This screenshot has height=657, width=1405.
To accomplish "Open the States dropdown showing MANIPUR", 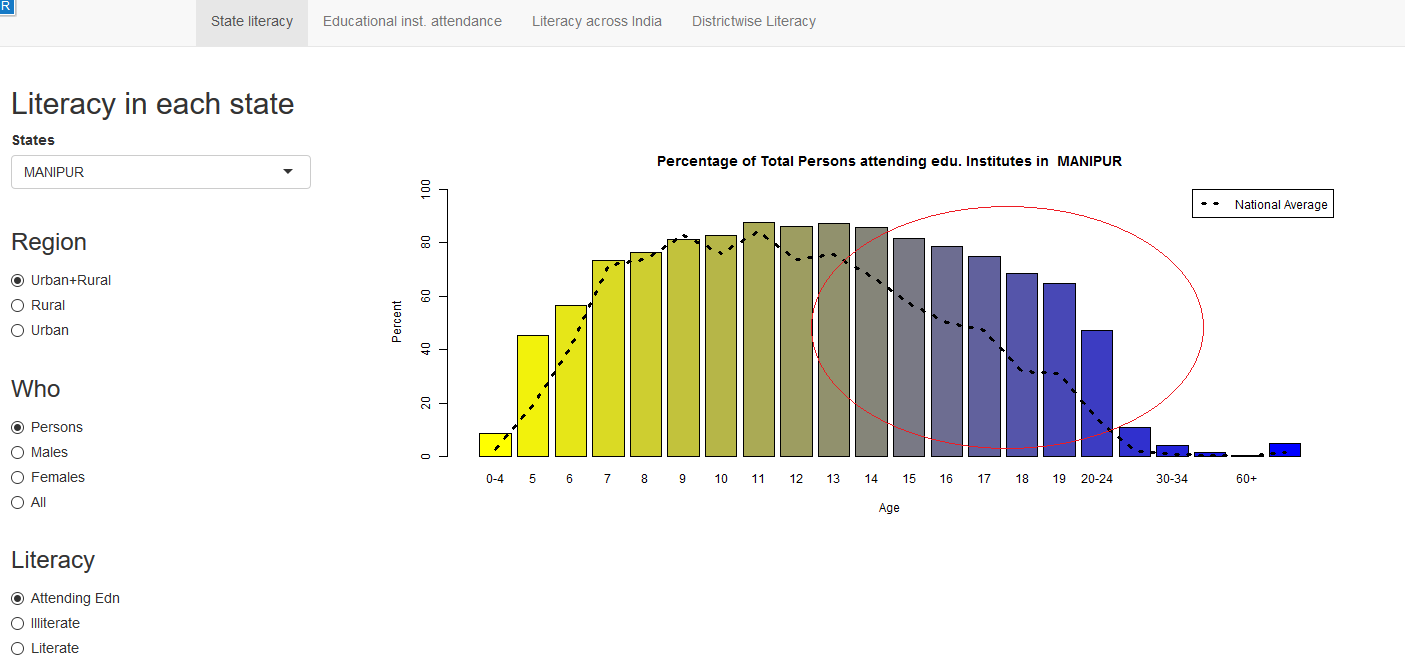I will pyautogui.click(x=161, y=172).
